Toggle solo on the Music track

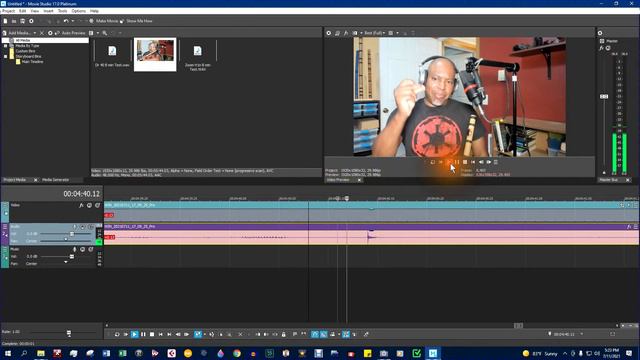click(91, 249)
